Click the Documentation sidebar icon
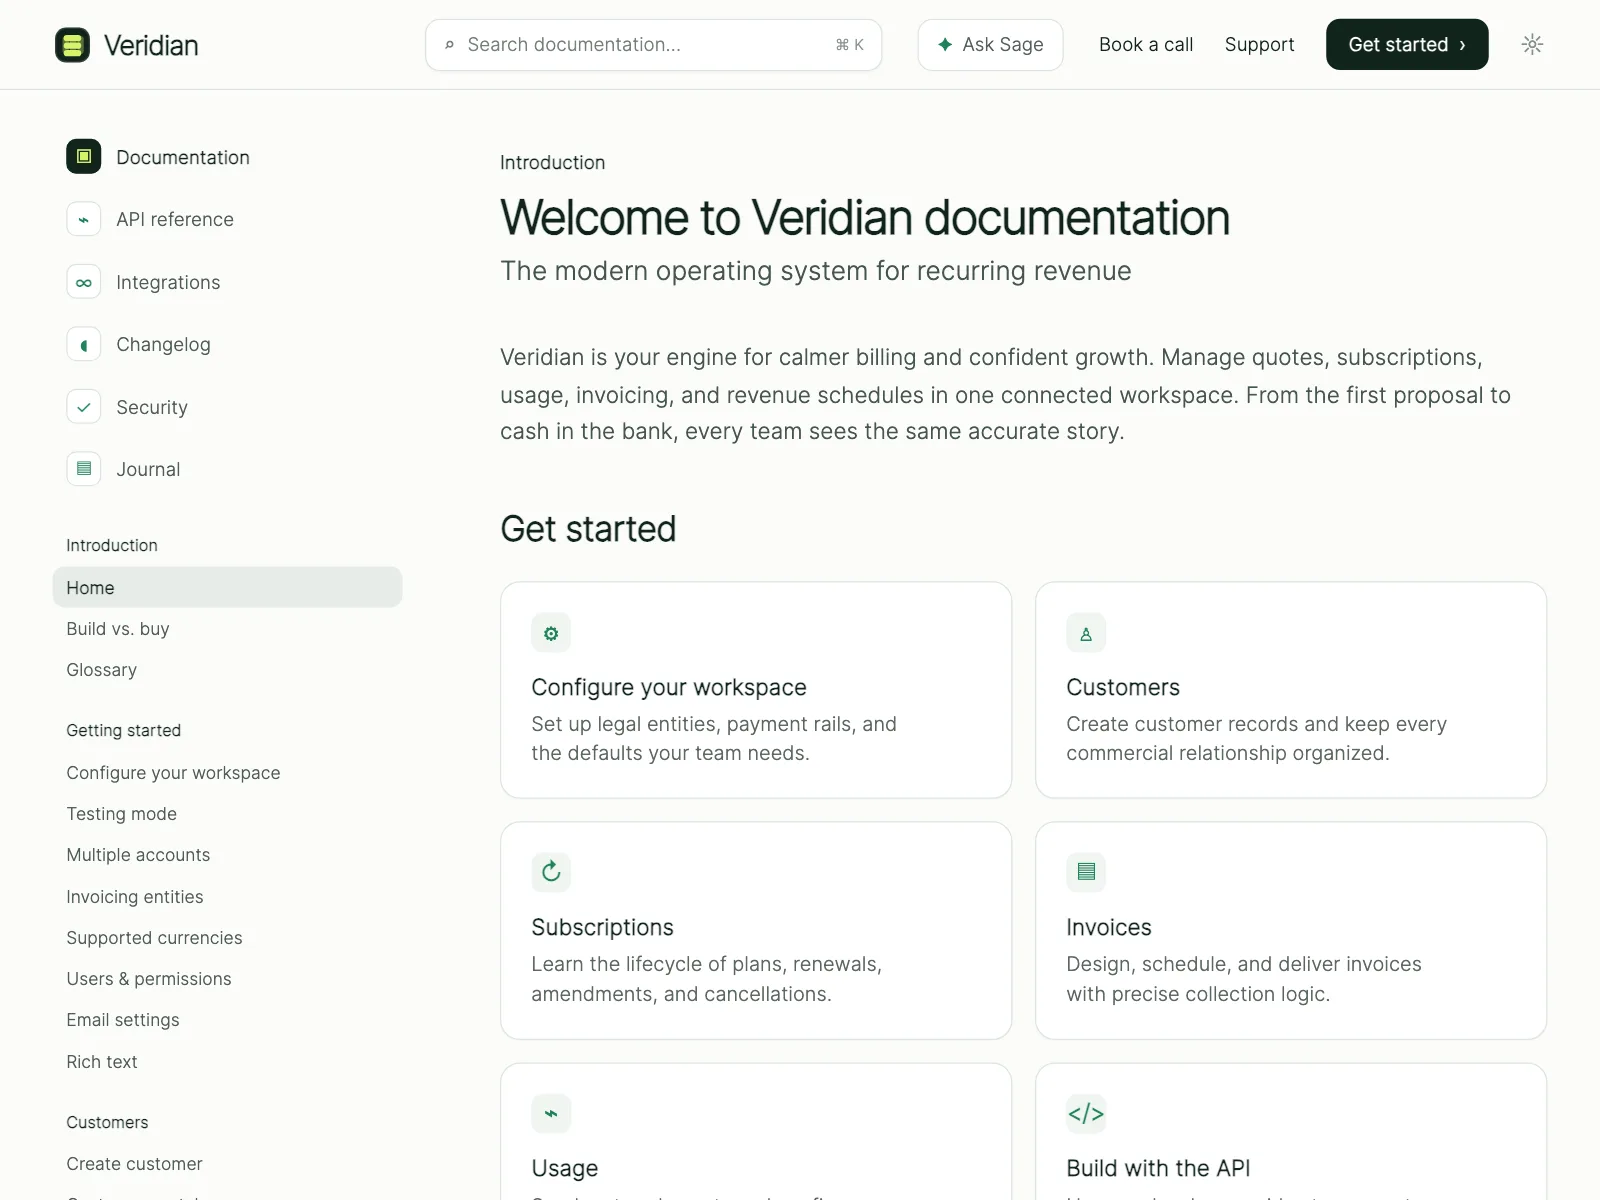1600x1200 pixels. click(84, 157)
